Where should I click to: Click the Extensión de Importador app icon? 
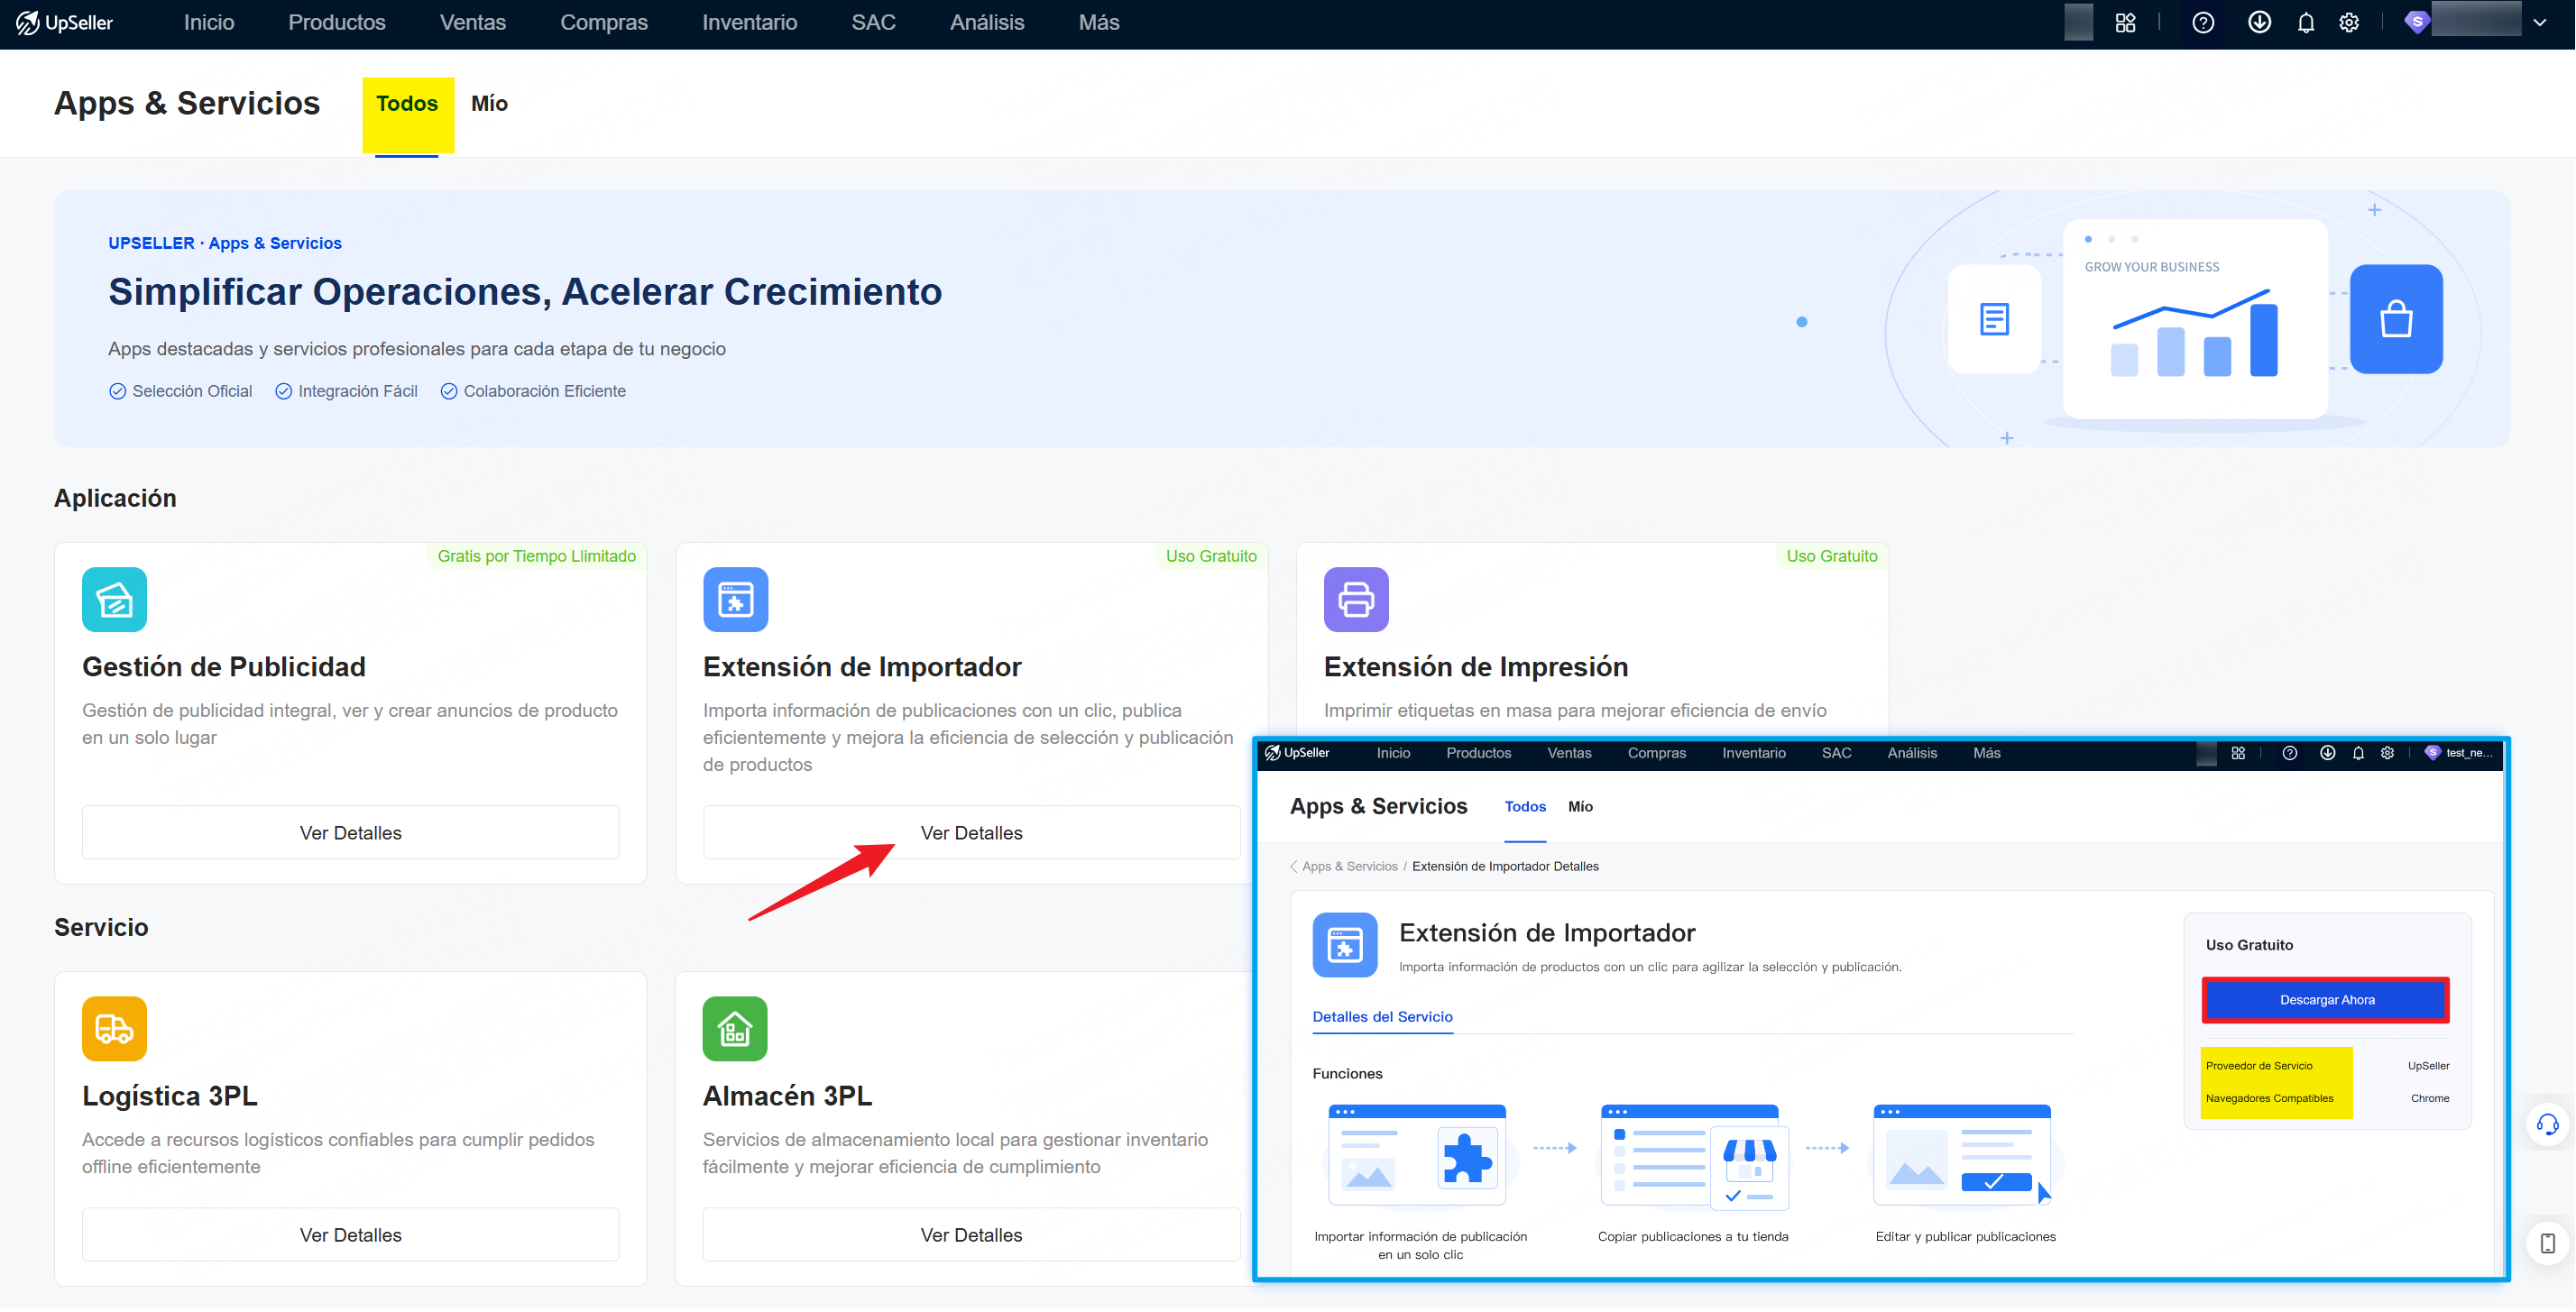(x=735, y=599)
